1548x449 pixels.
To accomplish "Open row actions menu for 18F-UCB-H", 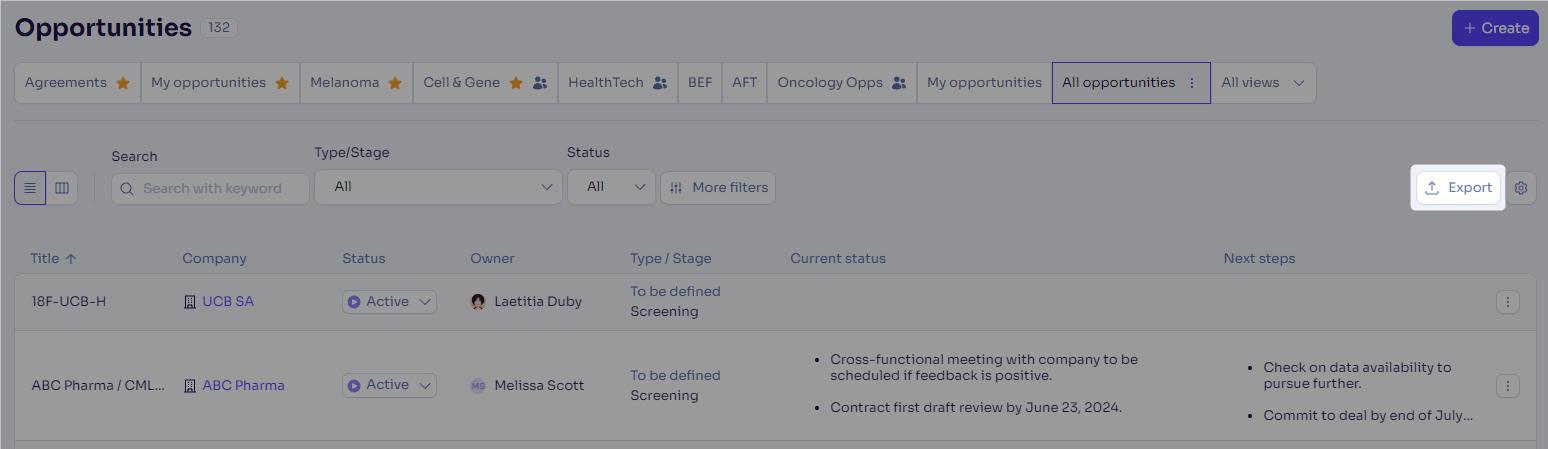I will click(x=1508, y=302).
